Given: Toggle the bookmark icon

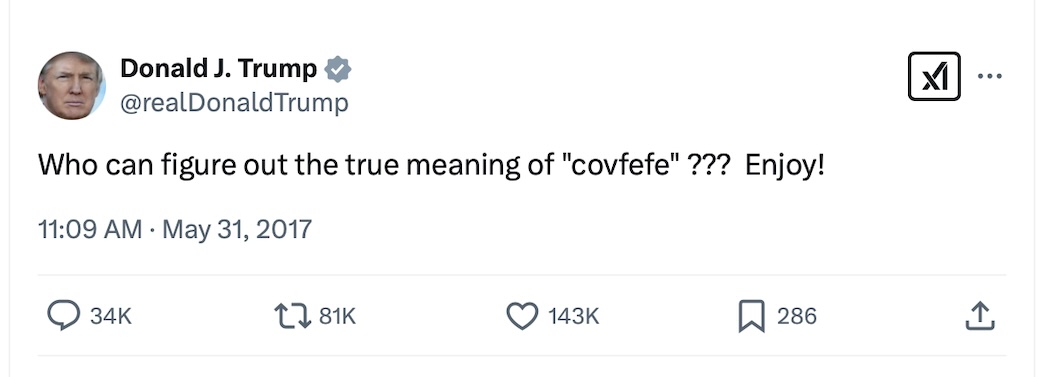Looking at the screenshot, I should [751, 316].
